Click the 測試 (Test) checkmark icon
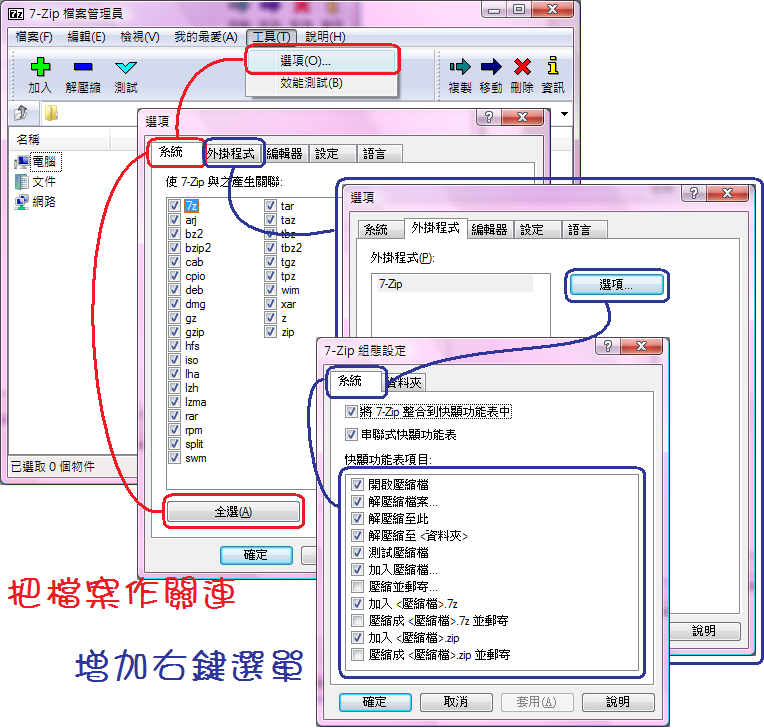The height and width of the screenshot is (728, 764). (126, 67)
